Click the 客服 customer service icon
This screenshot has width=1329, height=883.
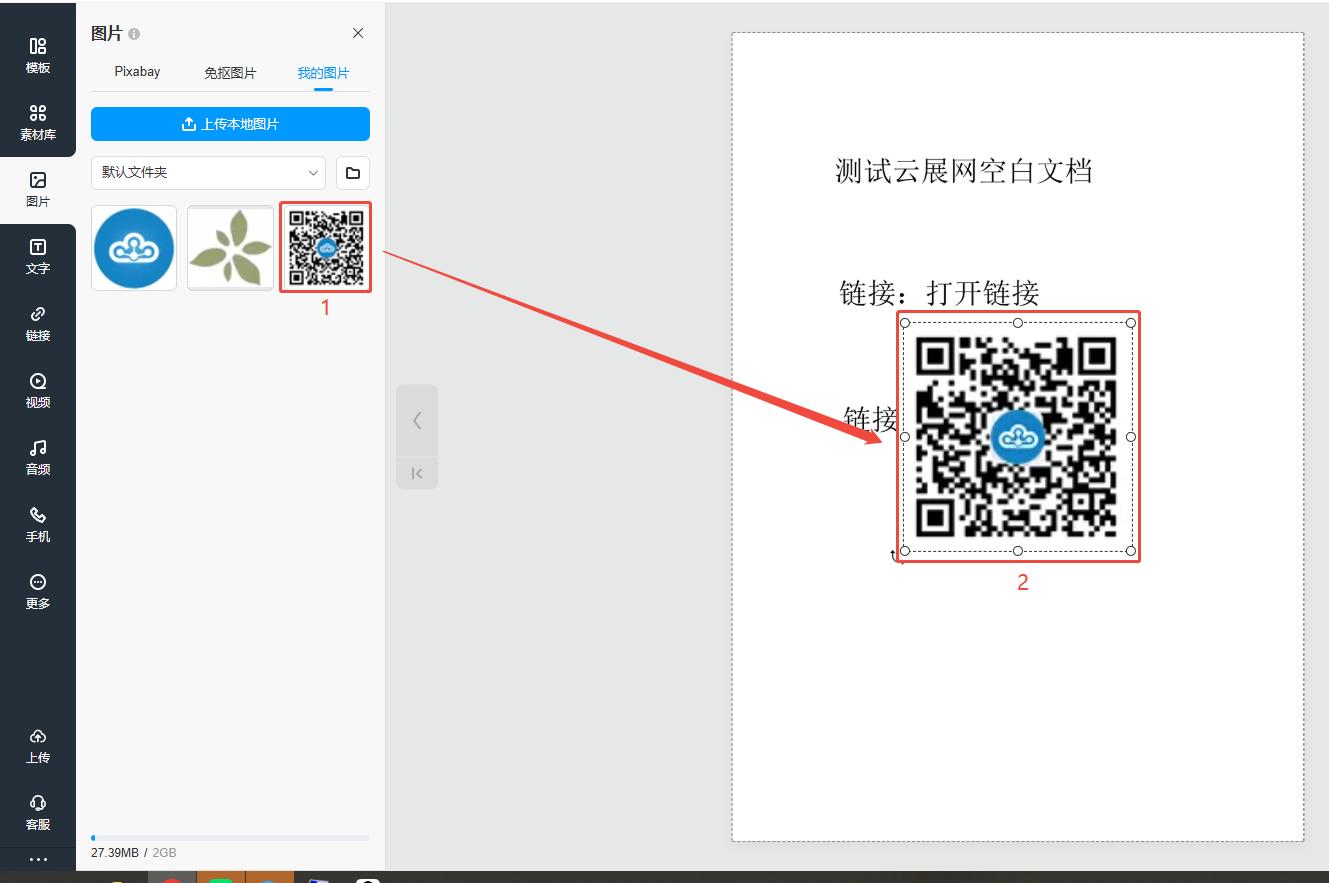tap(38, 811)
